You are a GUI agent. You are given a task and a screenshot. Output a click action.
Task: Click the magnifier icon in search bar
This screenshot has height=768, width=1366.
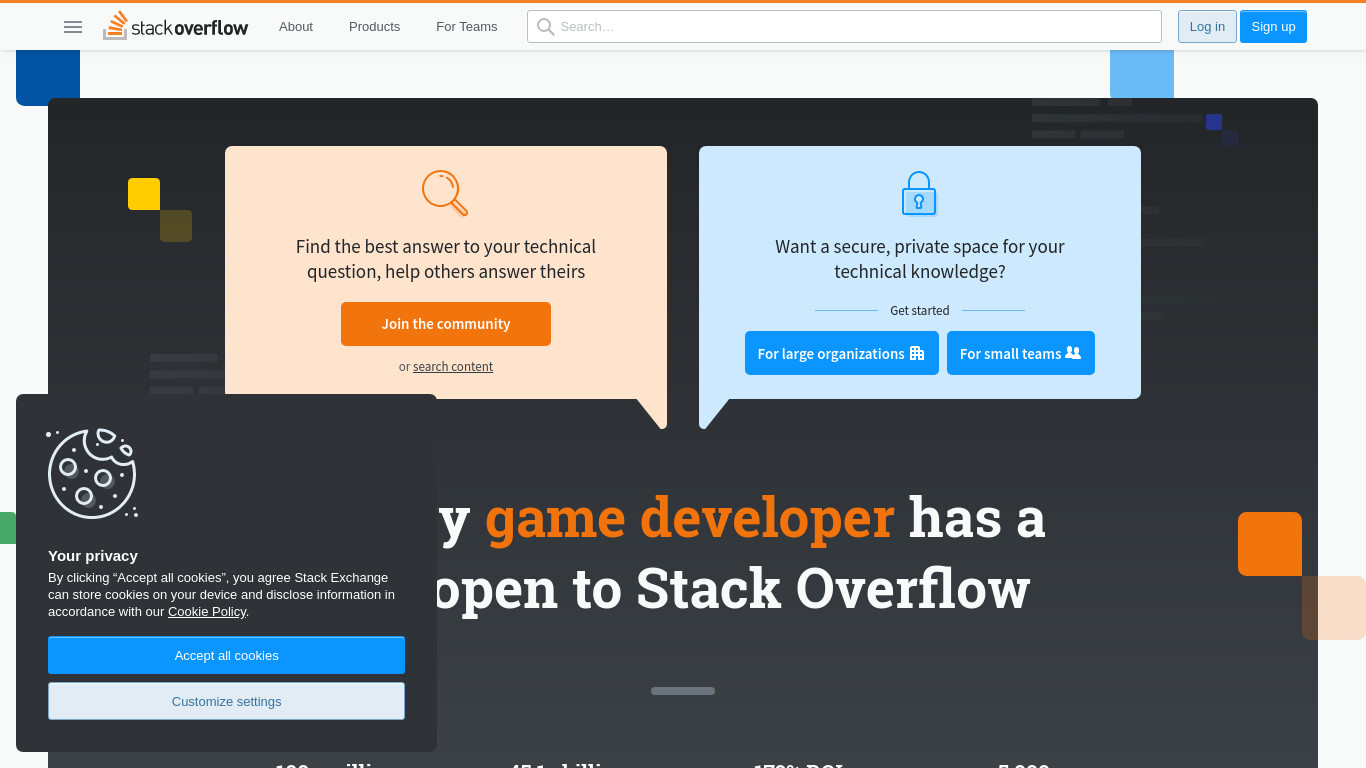point(545,27)
